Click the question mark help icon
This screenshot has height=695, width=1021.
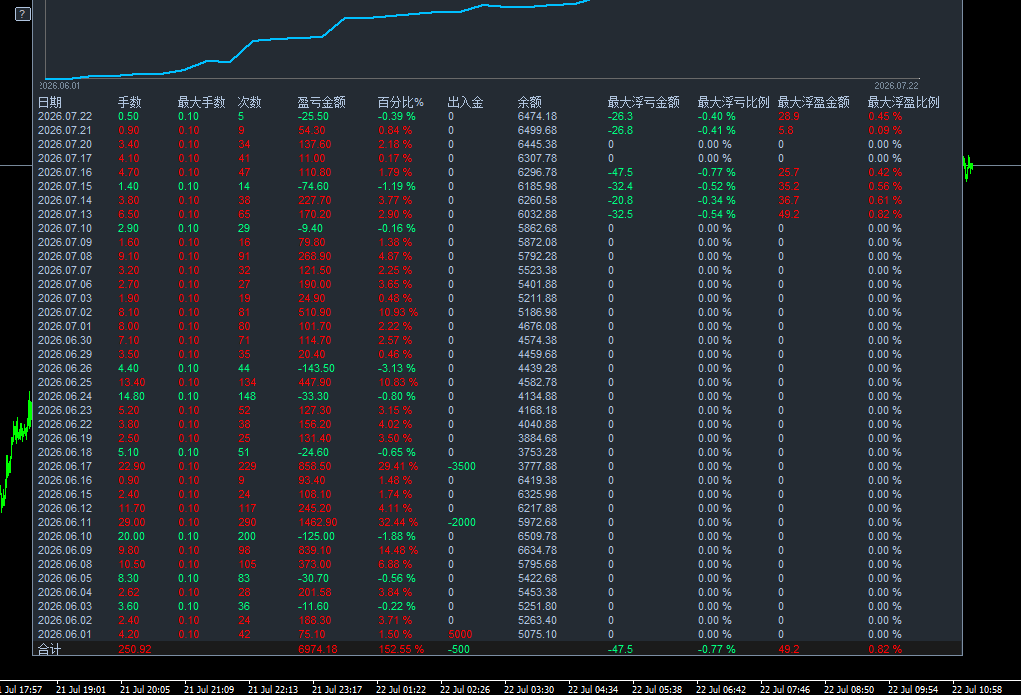(23, 14)
